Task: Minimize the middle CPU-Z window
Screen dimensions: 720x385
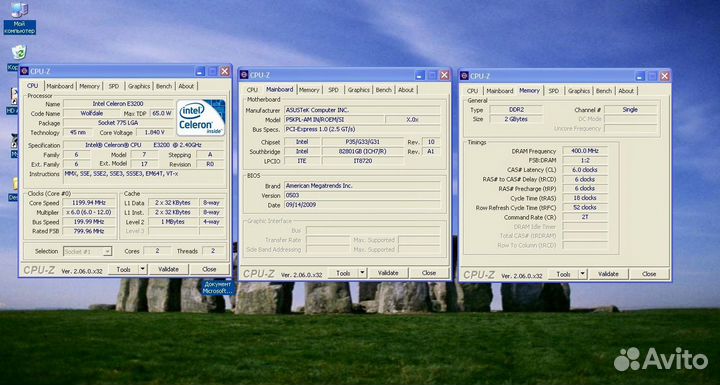Action: pos(420,75)
